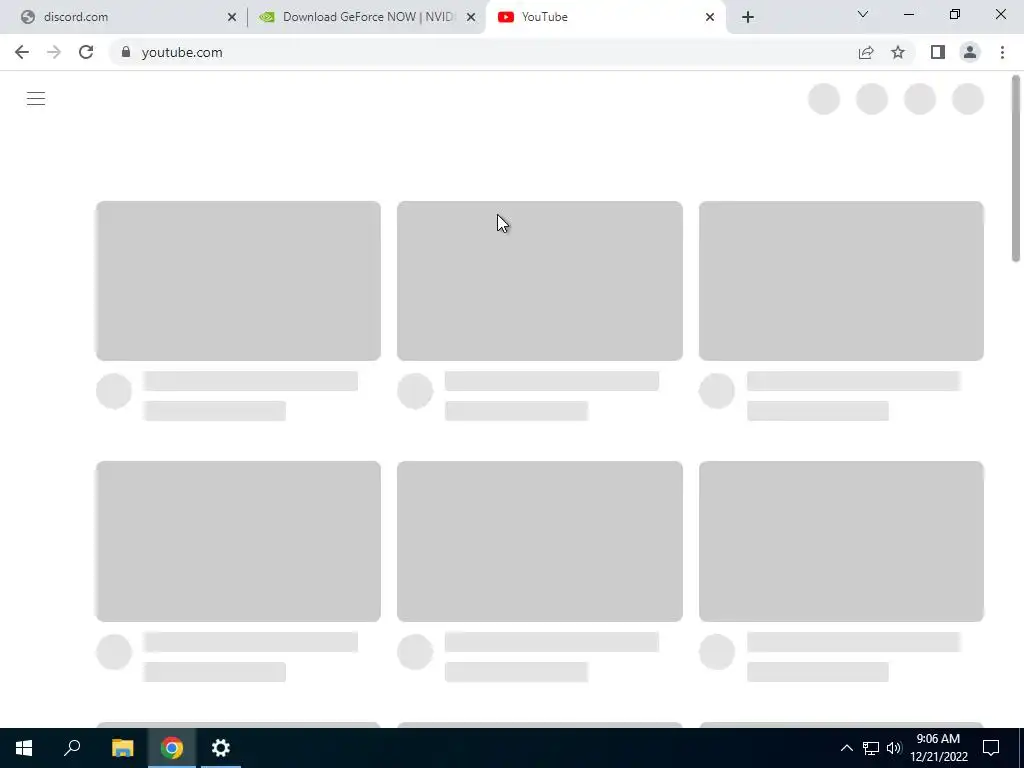Viewport: 1024px width, 768px height.
Task: Expand the tab search dropdown
Action: coord(863,14)
